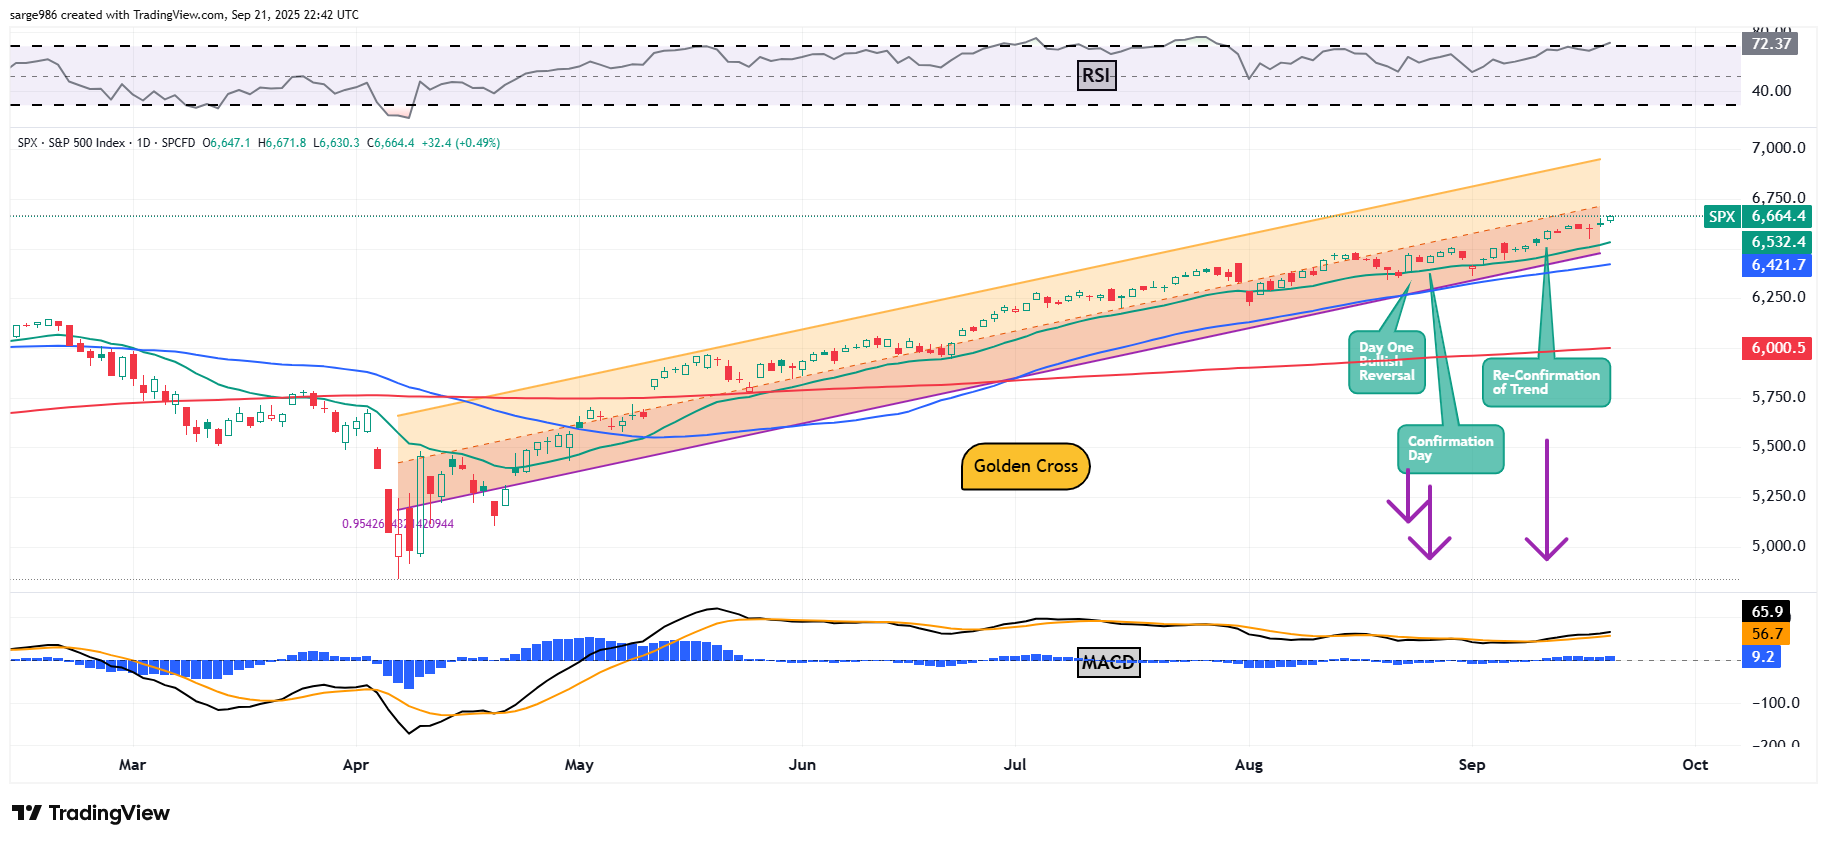Select the RSI indicator label

click(x=1096, y=75)
